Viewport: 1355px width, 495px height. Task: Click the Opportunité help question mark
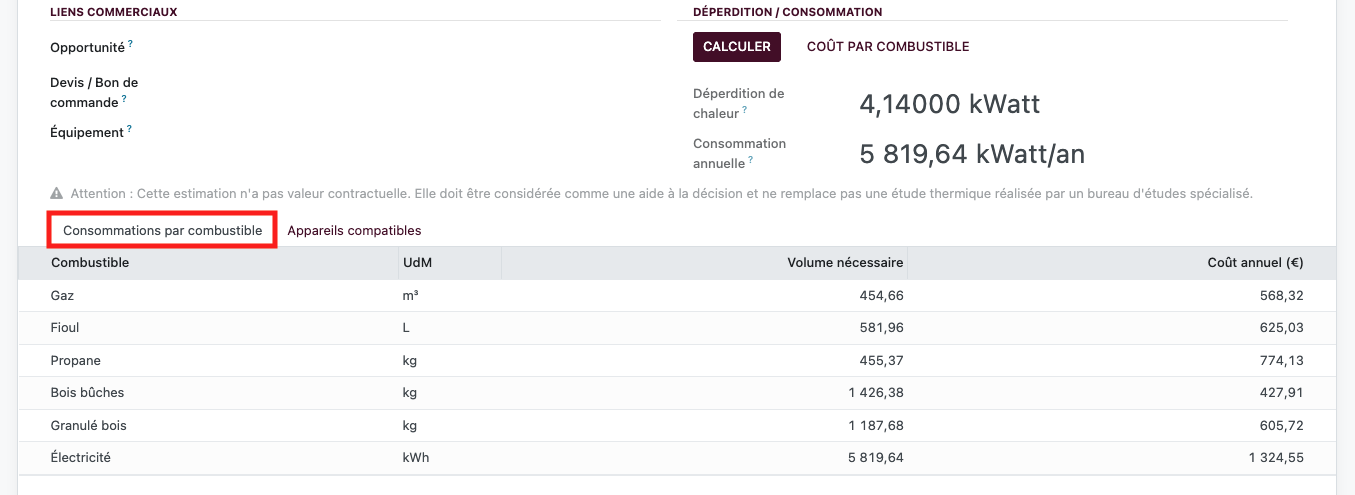point(130,44)
